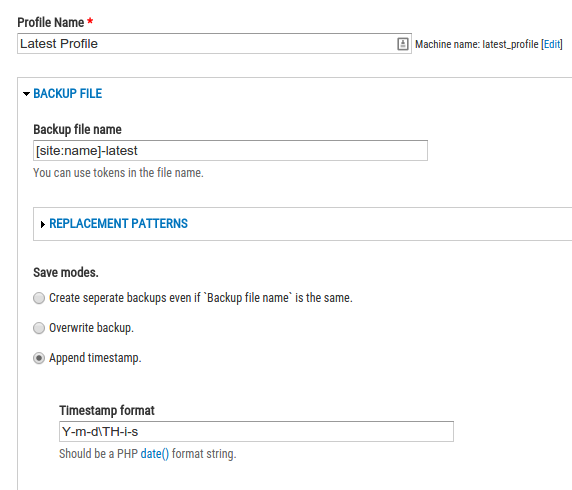Image resolution: width=572 pixels, height=490 pixels.
Task: Expand the Replacement Patterns triangle
Action: pyautogui.click(x=43, y=224)
